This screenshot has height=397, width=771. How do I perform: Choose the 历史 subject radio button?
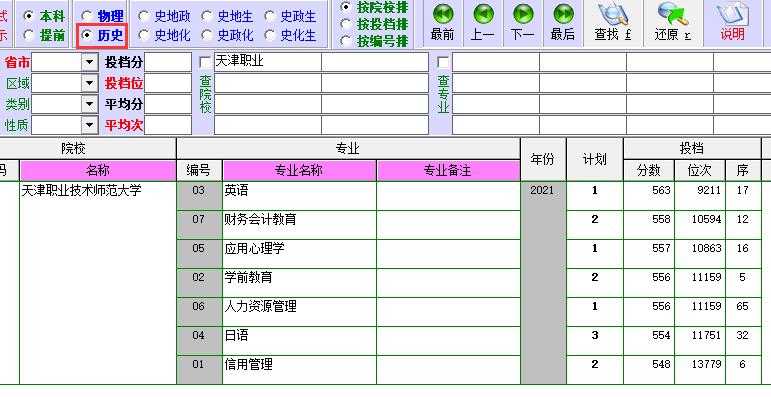coord(87,35)
